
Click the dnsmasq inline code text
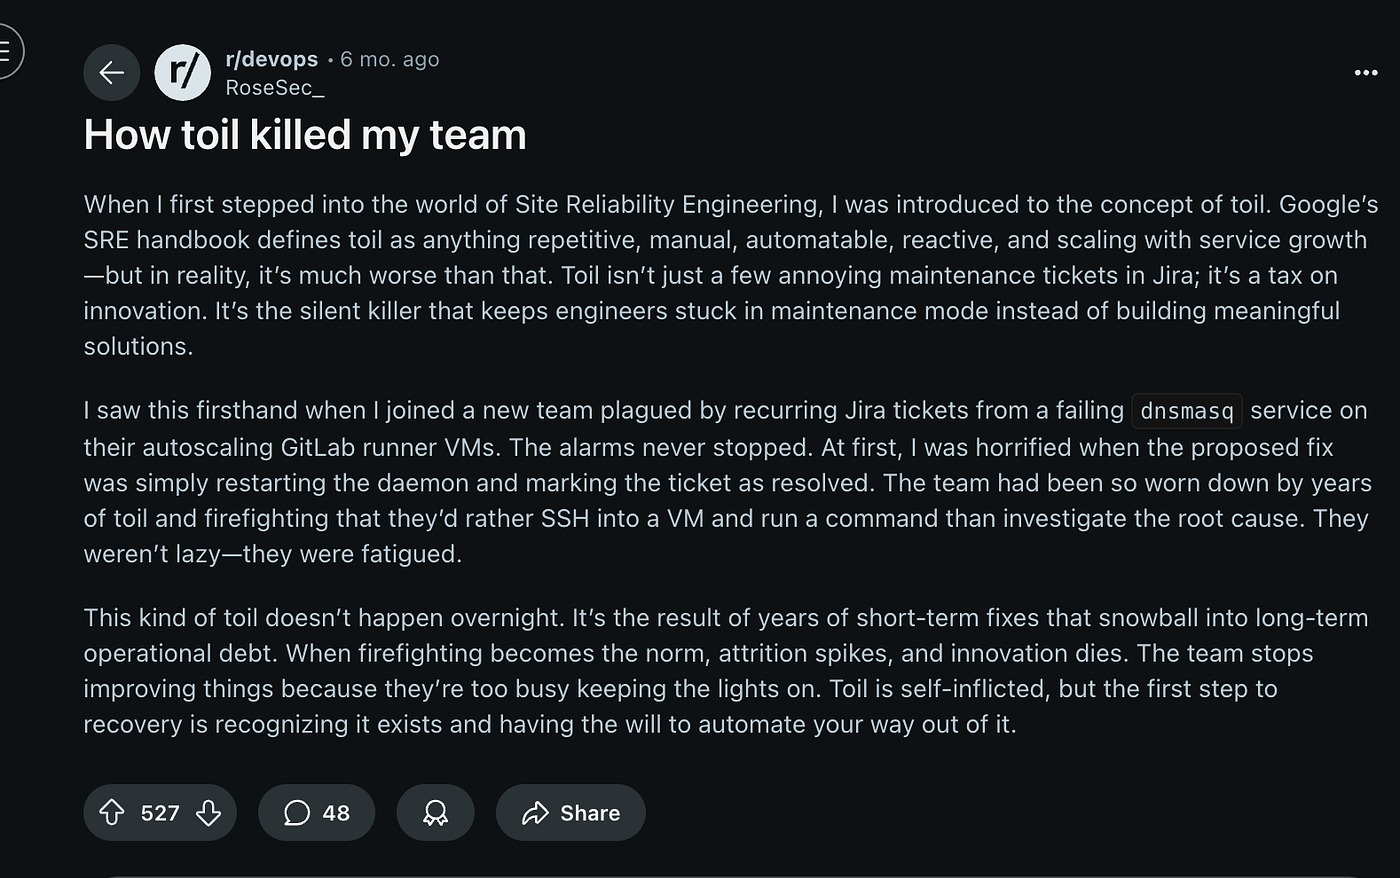1187,411
